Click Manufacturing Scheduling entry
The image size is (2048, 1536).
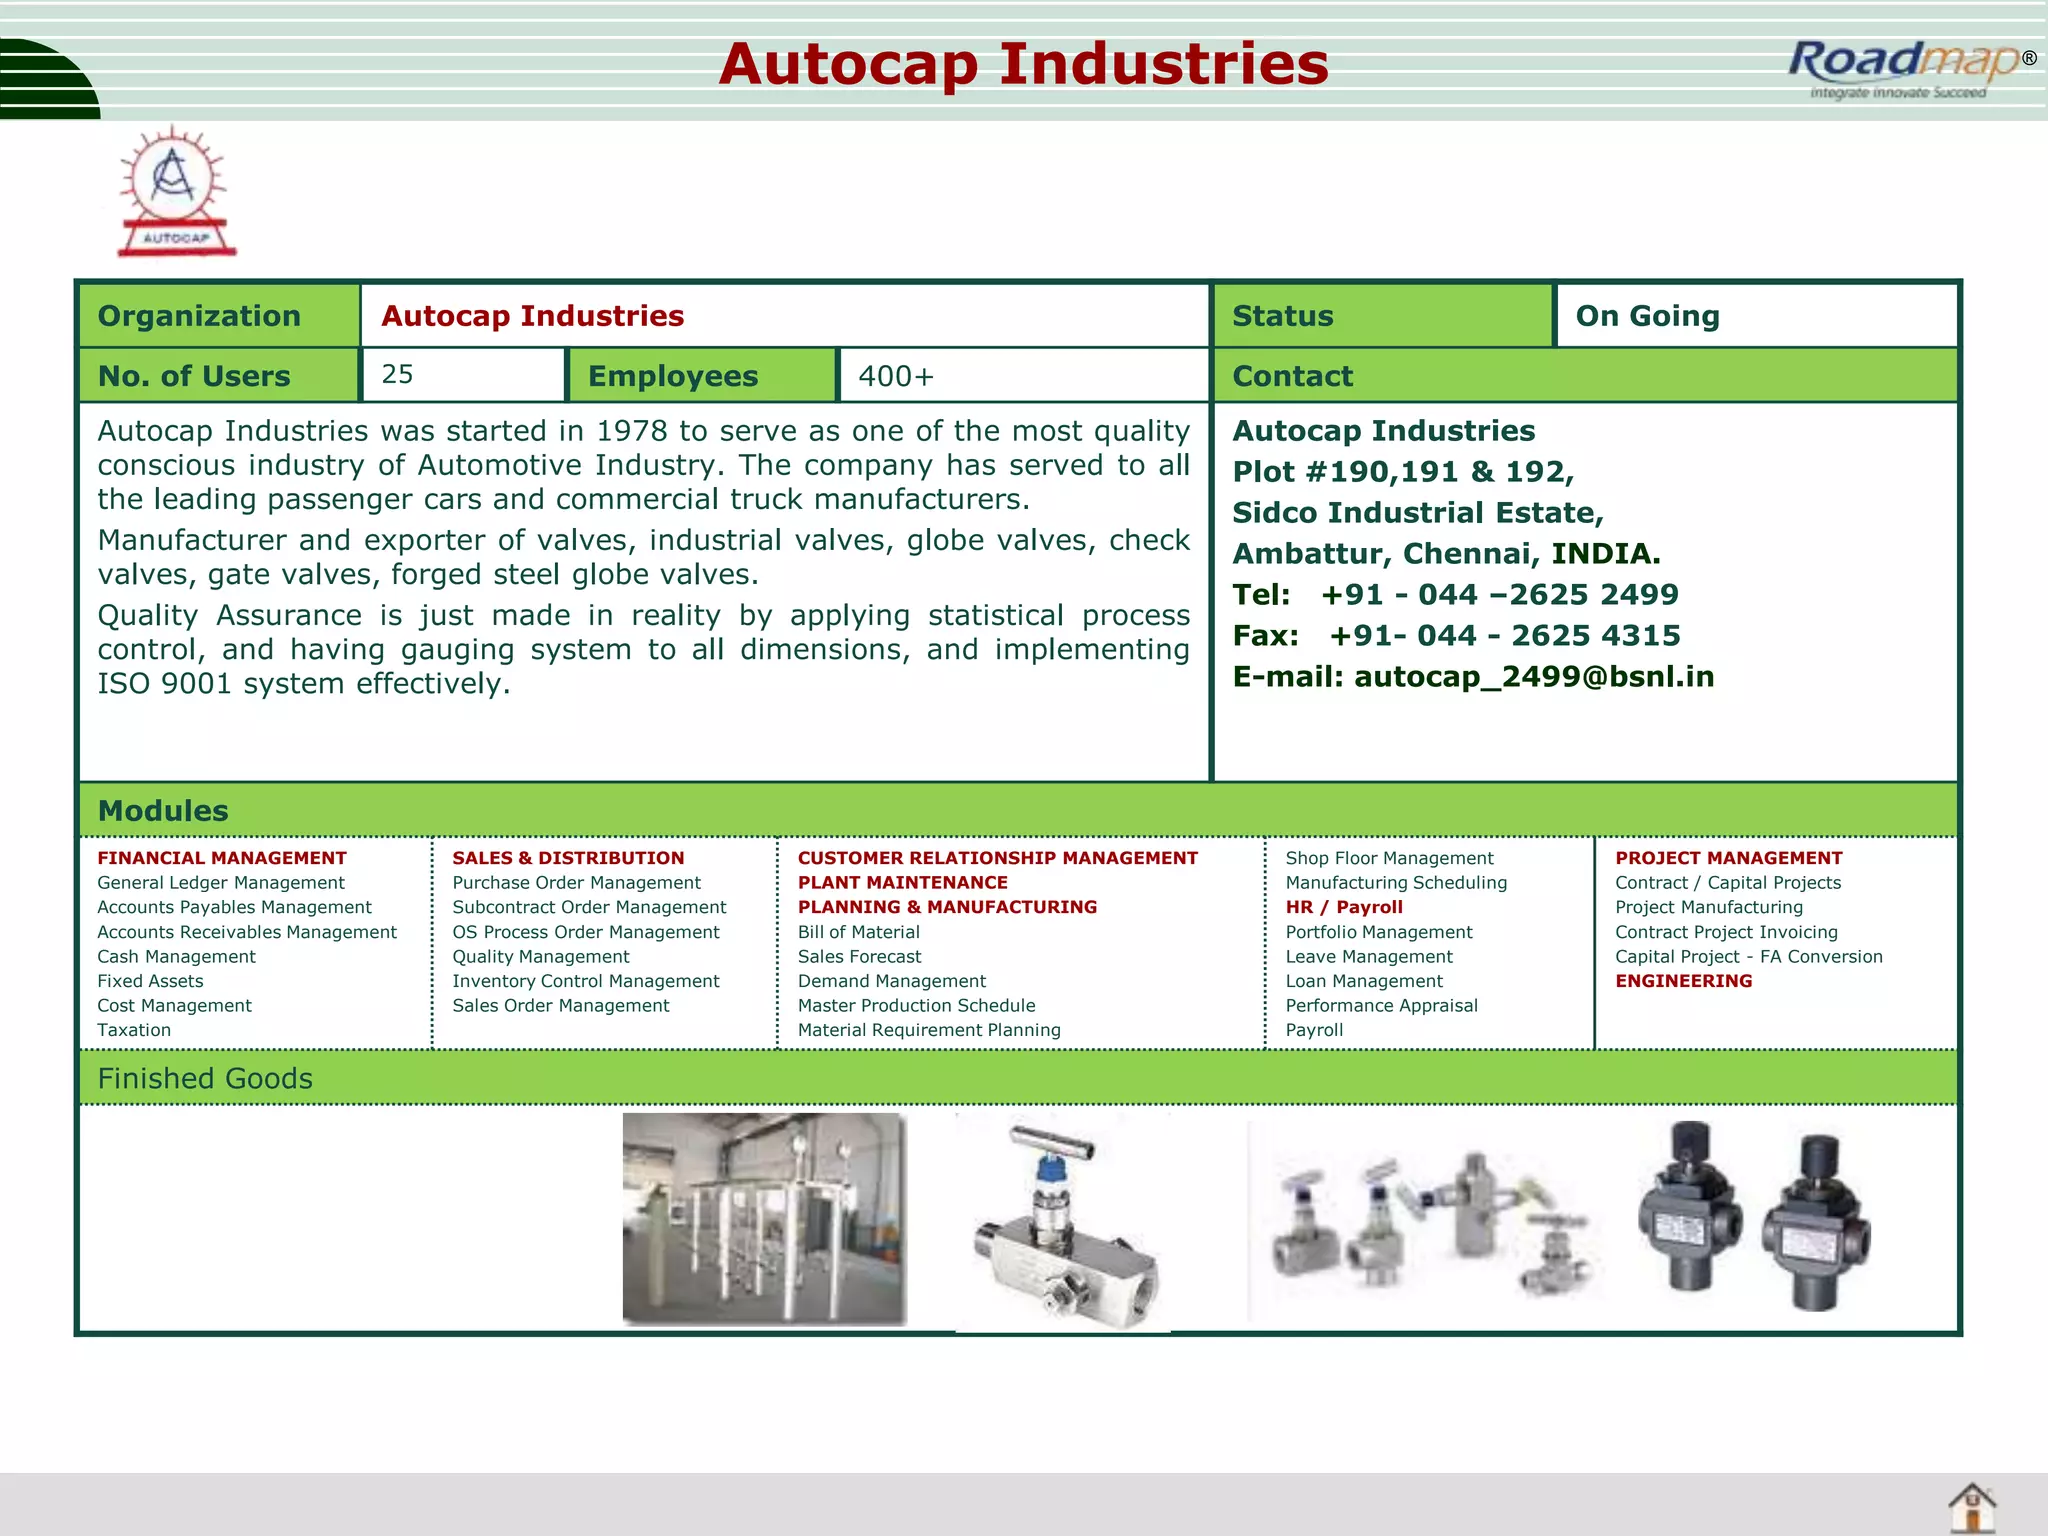tap(1396, 883)
